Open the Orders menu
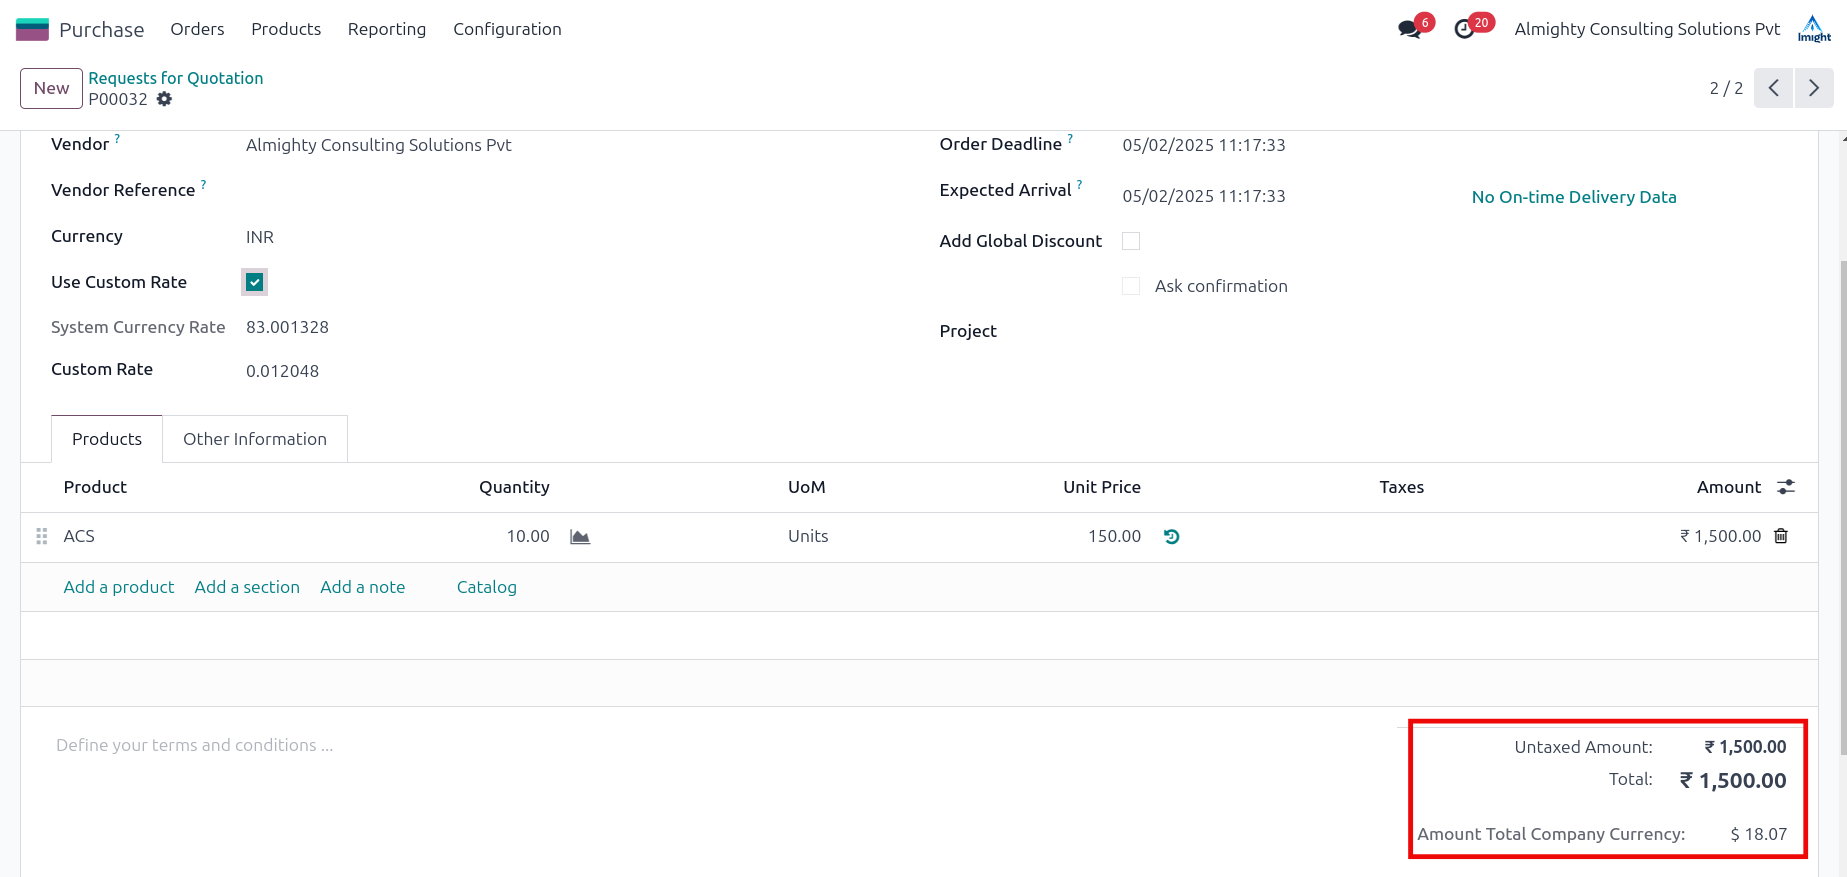This screenshot has width=1847, height=877. point(197,29)
